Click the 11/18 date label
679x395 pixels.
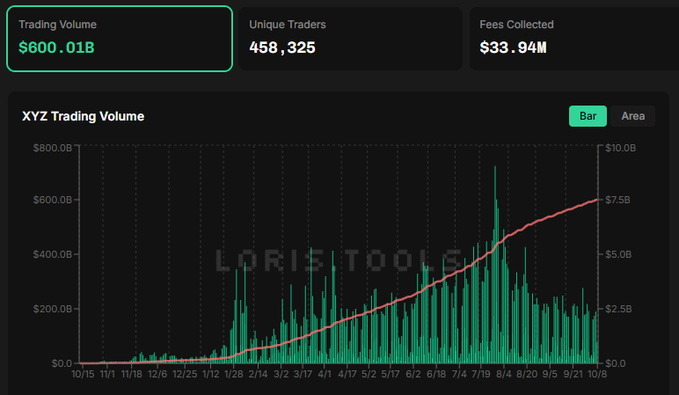point(132,374)
